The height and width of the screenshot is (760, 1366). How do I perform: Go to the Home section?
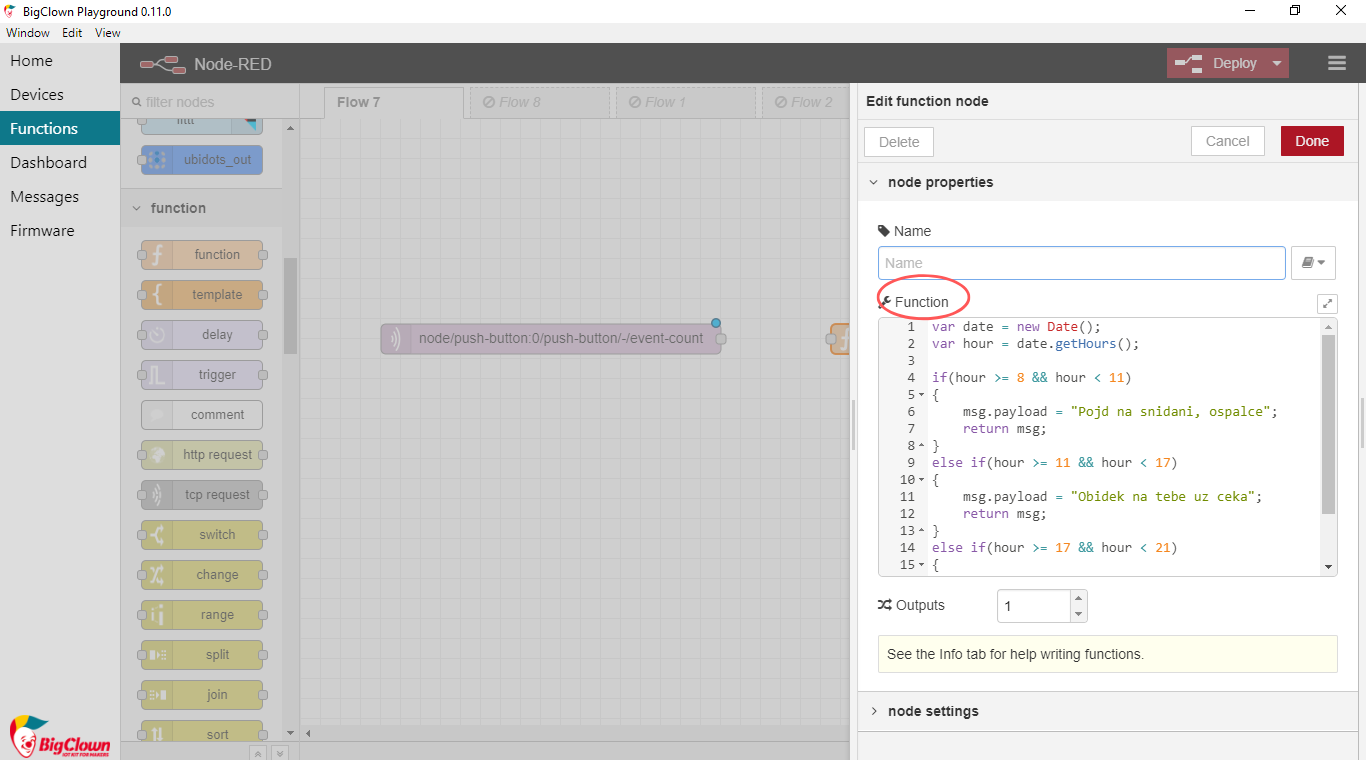coord(60,61)
